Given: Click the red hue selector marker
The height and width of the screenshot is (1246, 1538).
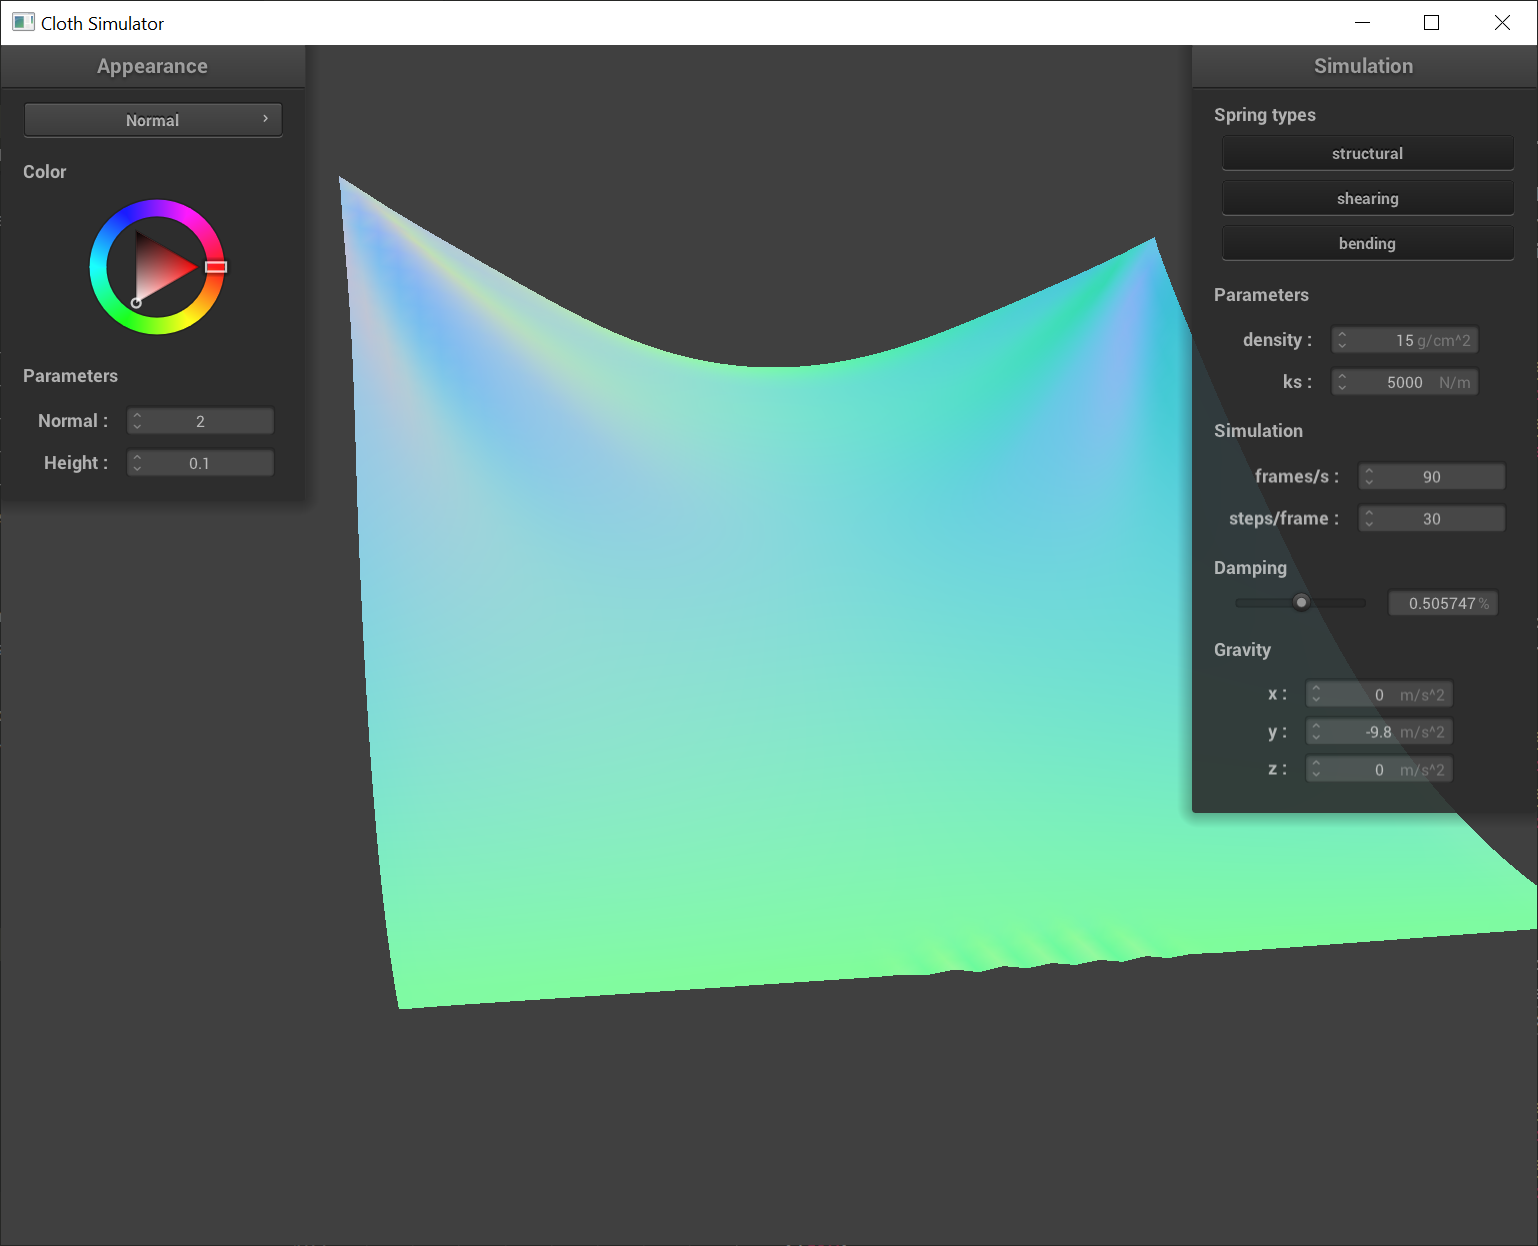Looking at the screenshot, I should (x=216, y=267).
